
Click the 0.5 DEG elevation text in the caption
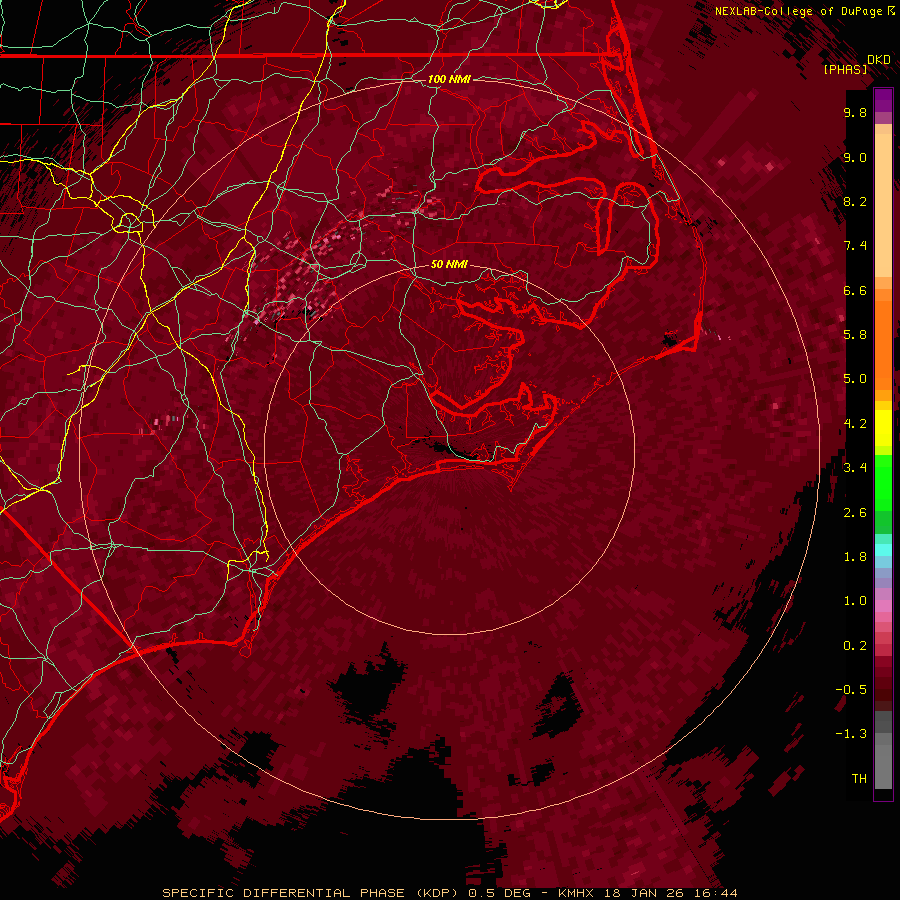pyautogui.click(x=501, y=893)
